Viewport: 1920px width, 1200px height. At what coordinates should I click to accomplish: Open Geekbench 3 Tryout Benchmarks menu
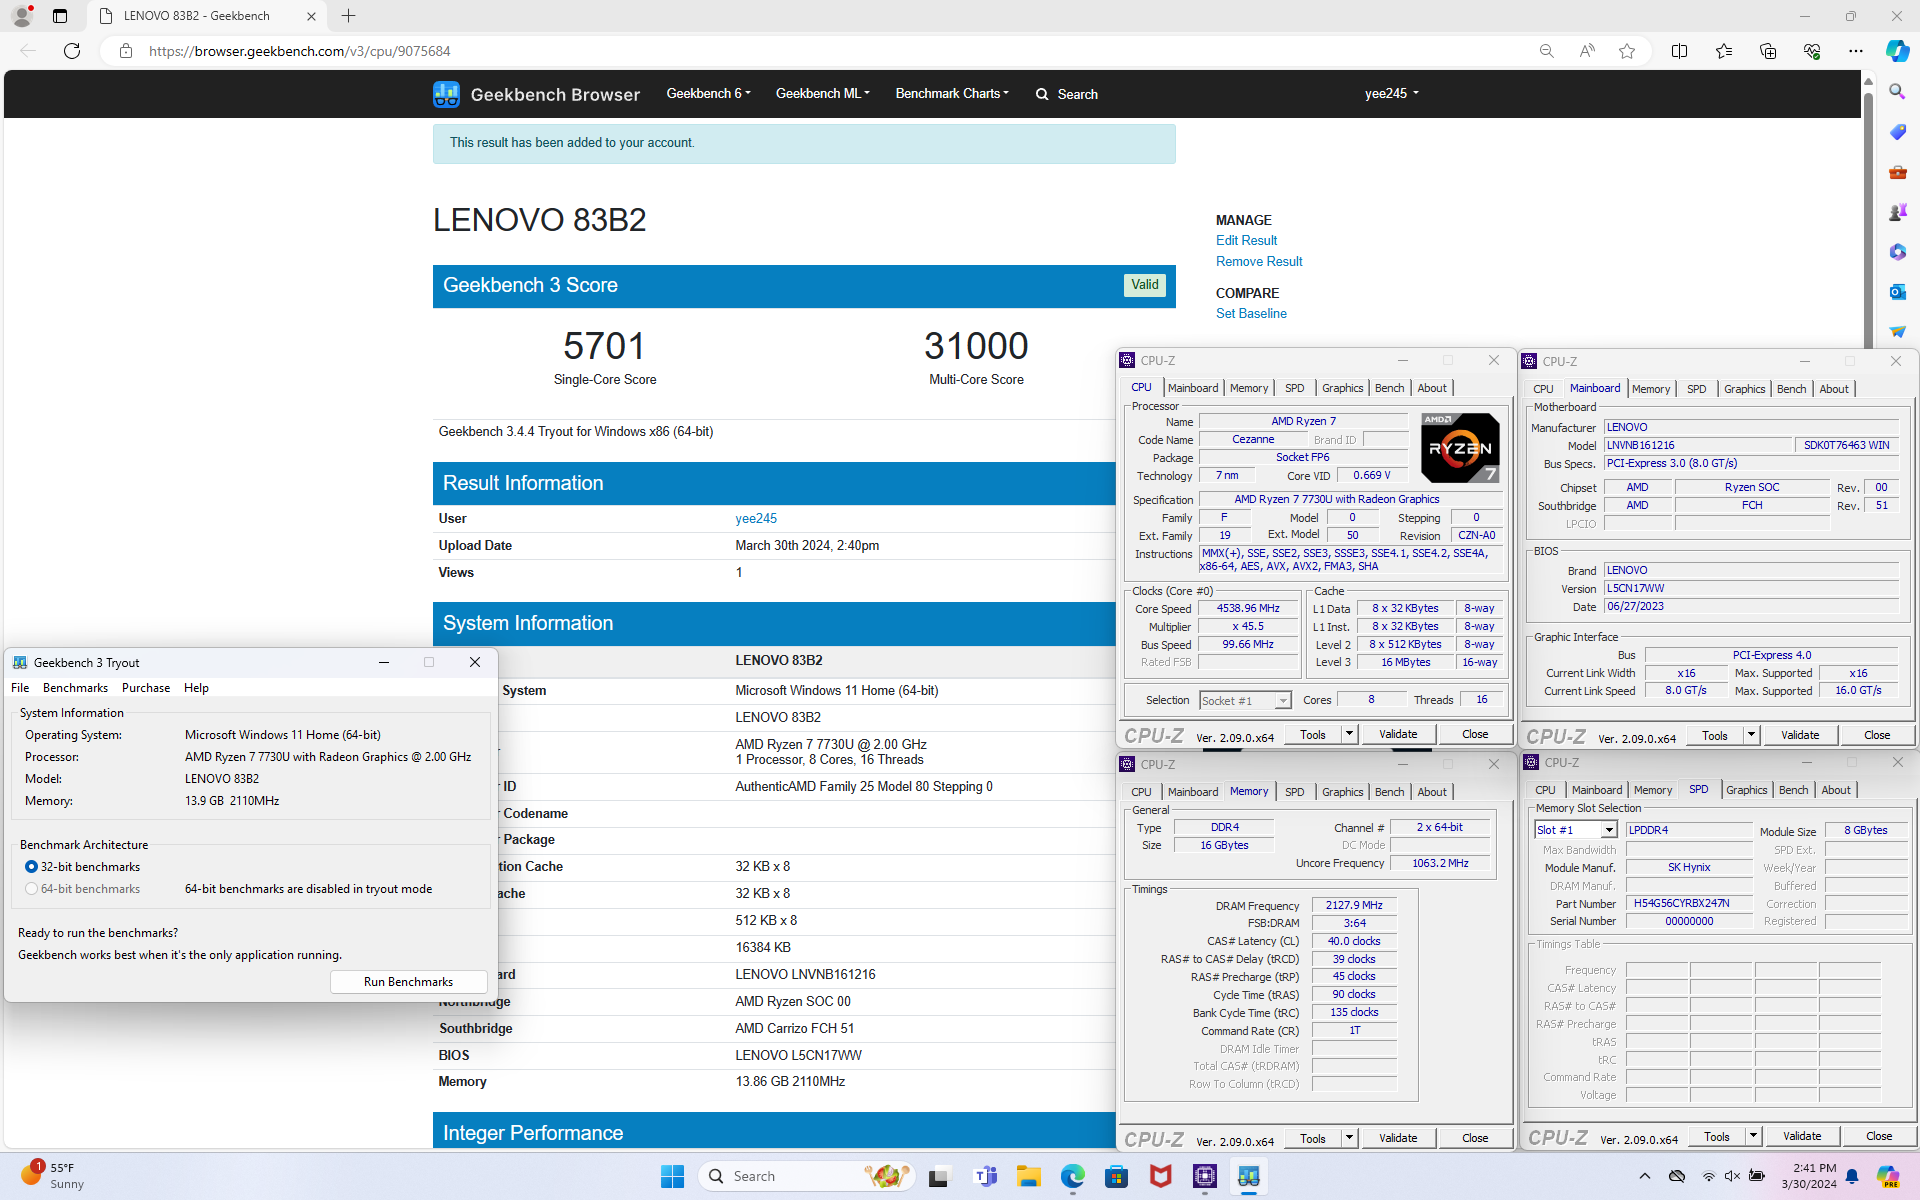(x=75, y=688)
